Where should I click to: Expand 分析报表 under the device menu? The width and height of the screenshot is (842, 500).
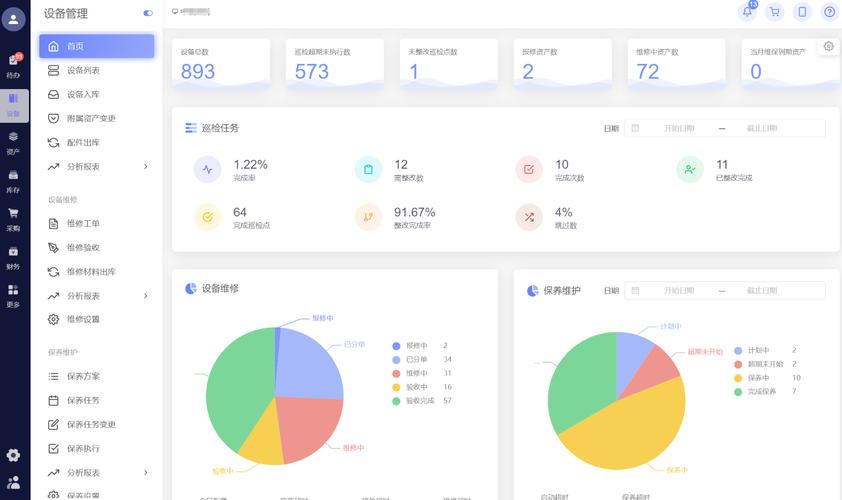pyautogui.click(x=97, y=166)
